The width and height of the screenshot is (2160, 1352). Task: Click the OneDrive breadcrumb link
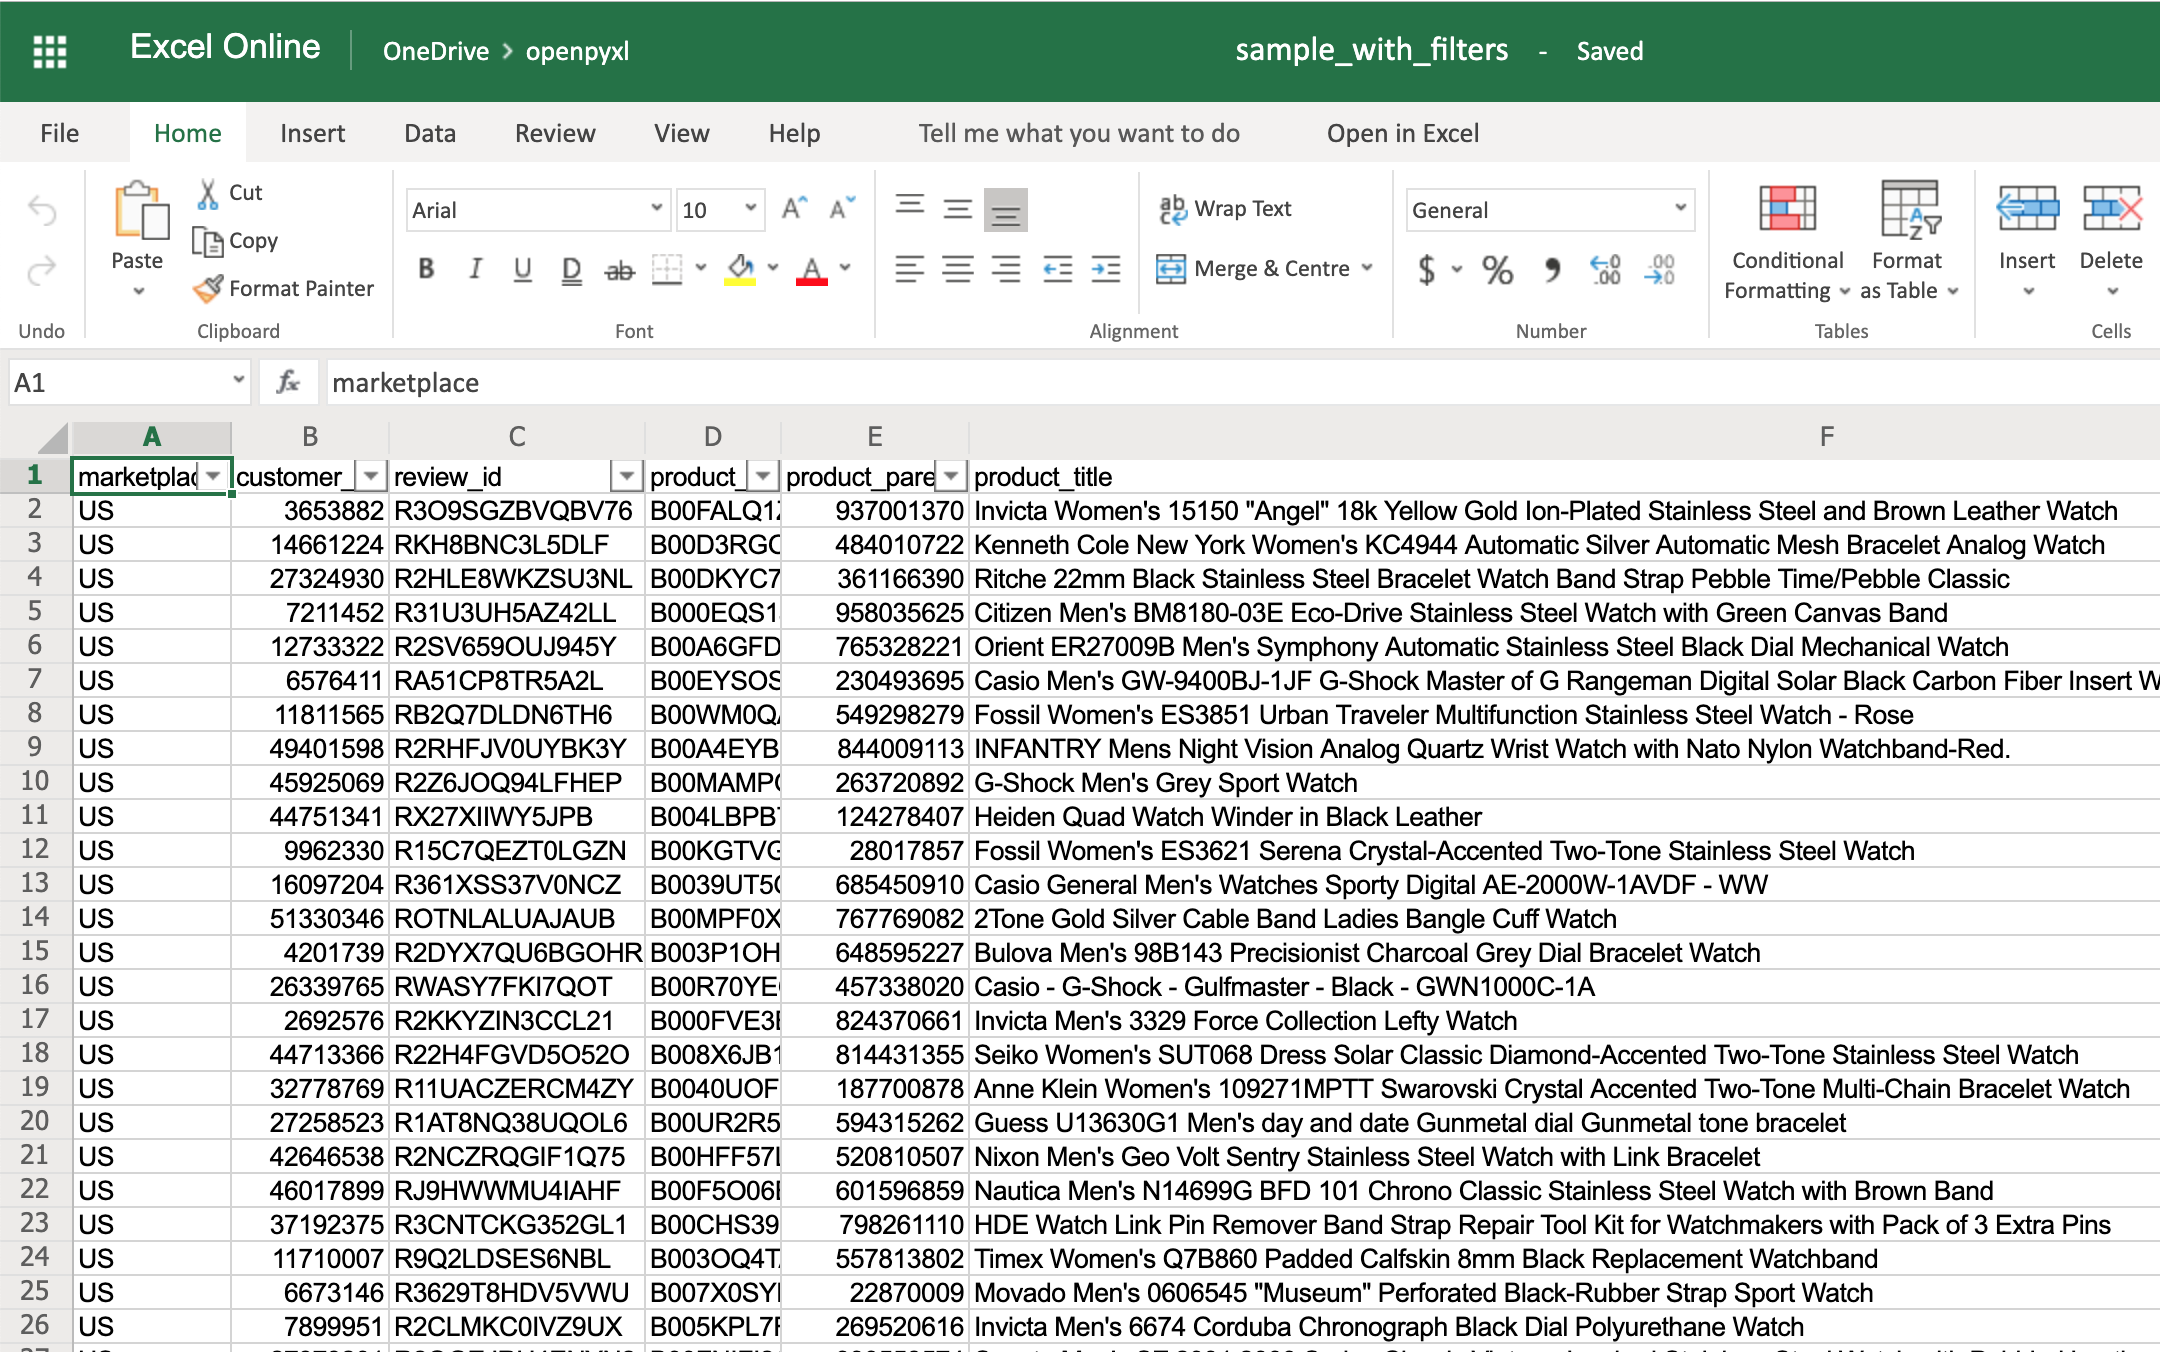click(436, 51)
